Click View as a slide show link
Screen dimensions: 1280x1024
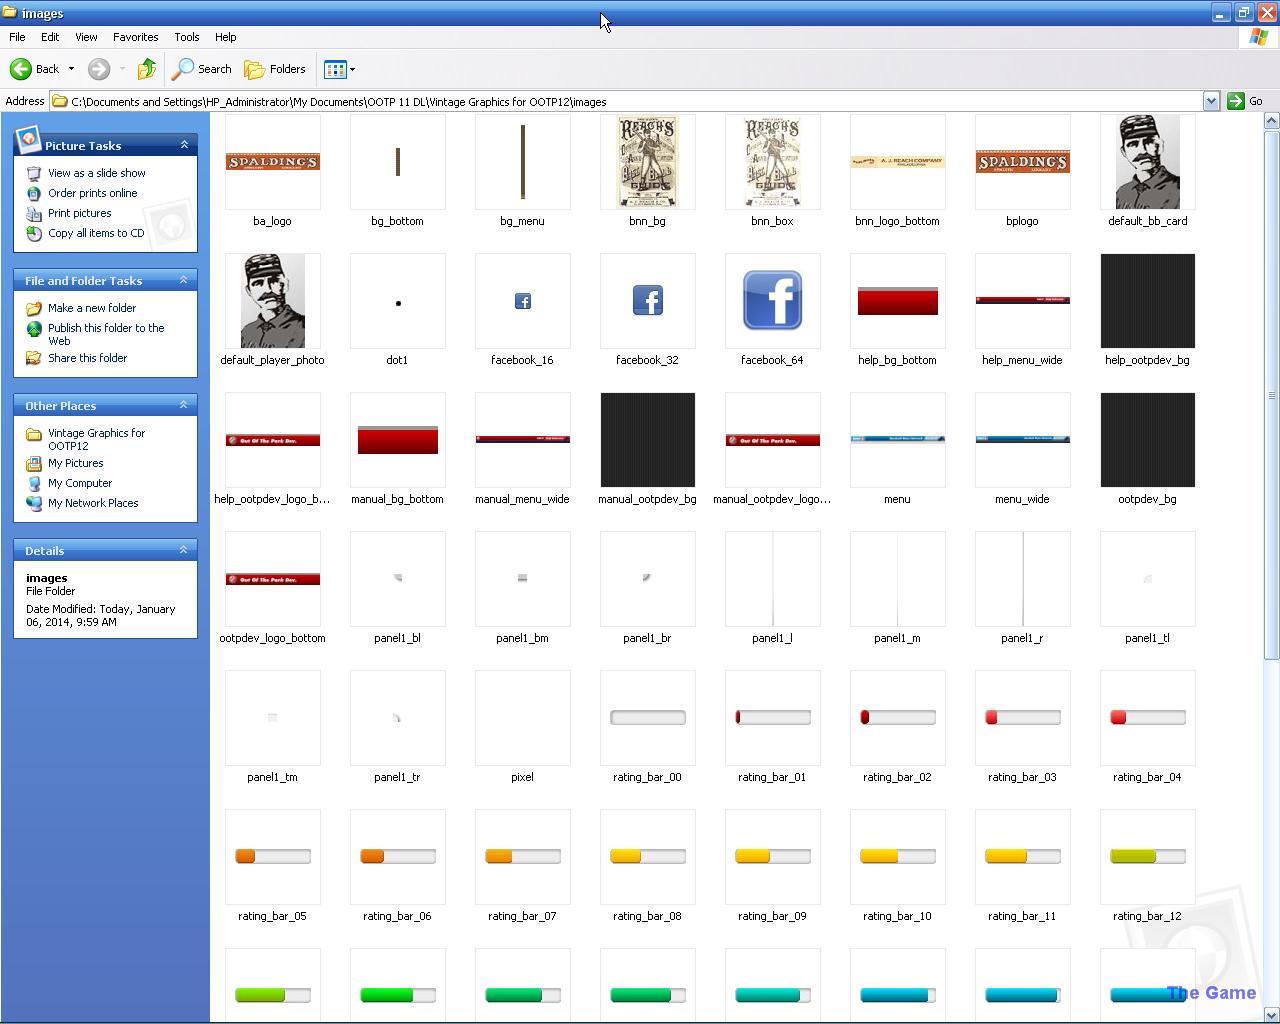(x=96, y=173)
